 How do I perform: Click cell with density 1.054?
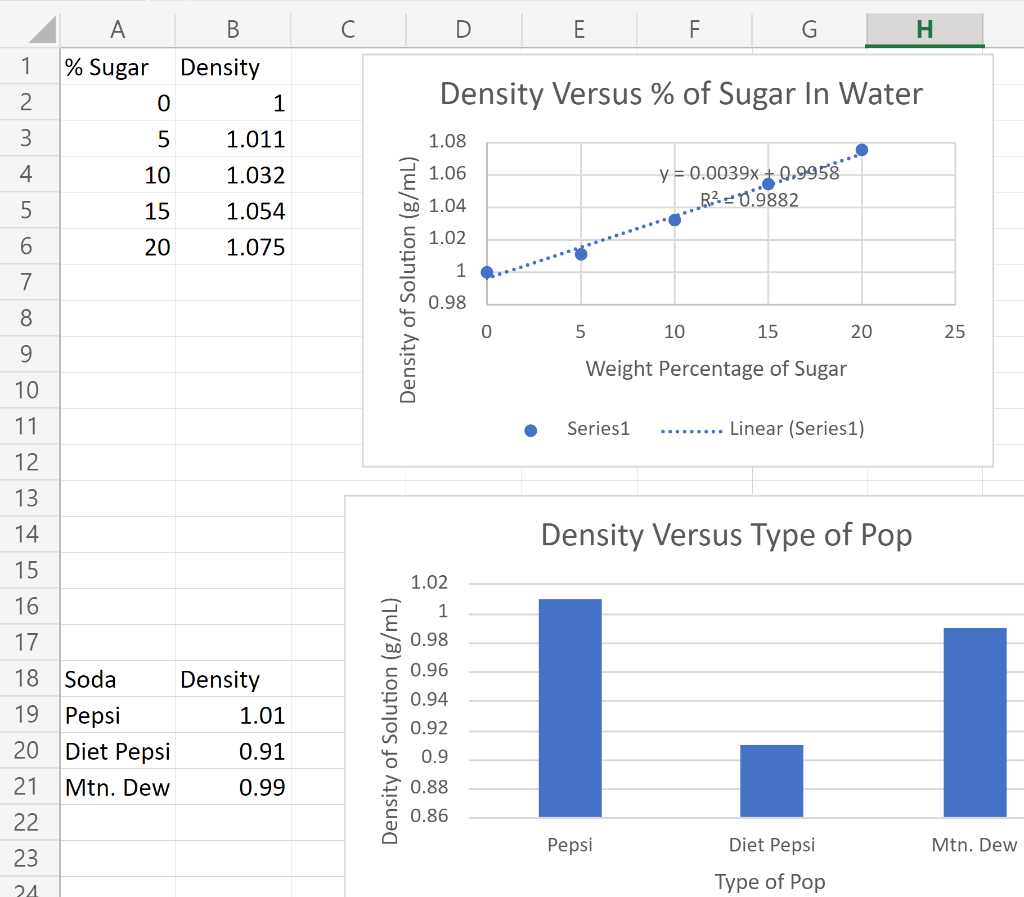click(x=233, y=210)
